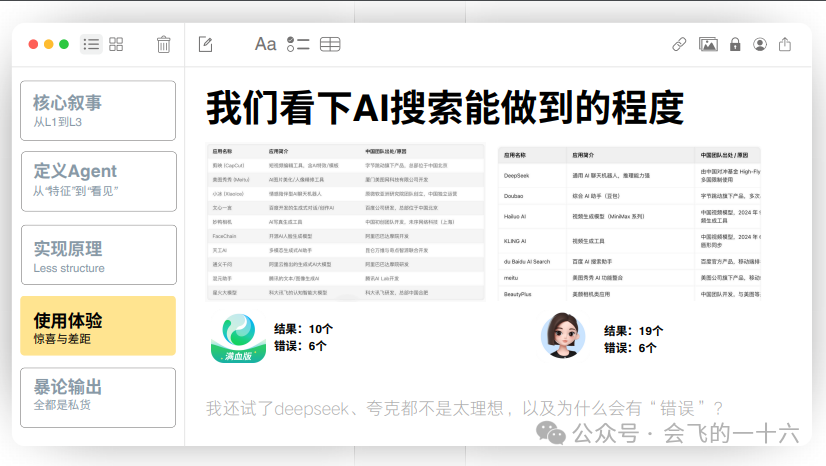826x466 pixels.
Task: Open the collaborate people icon
Action: 760,44
